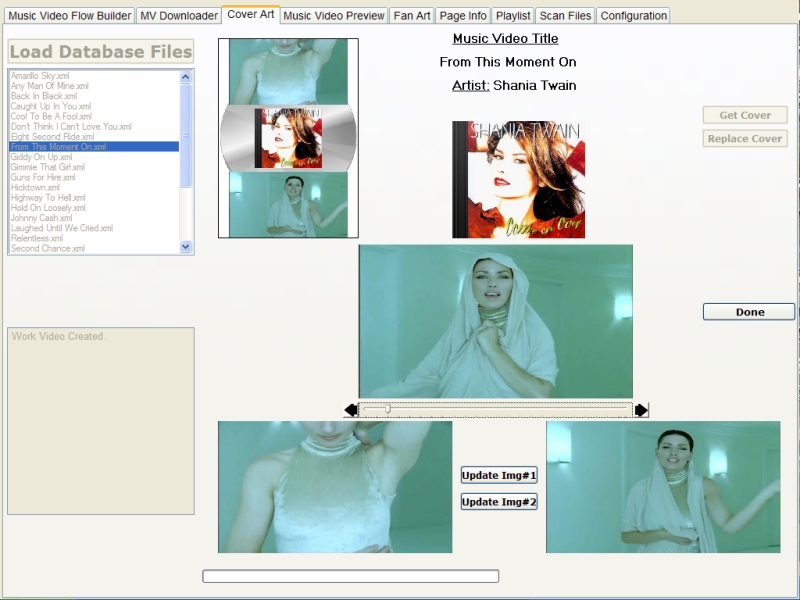Choose Amarillo Sky.xml from the file list
This screenshot has height=600, width=800.
click(40, 76)
